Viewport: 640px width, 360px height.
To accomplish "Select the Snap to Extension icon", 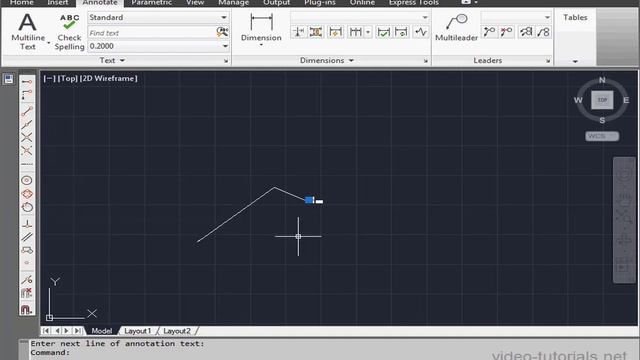I will tap(27, 164).
